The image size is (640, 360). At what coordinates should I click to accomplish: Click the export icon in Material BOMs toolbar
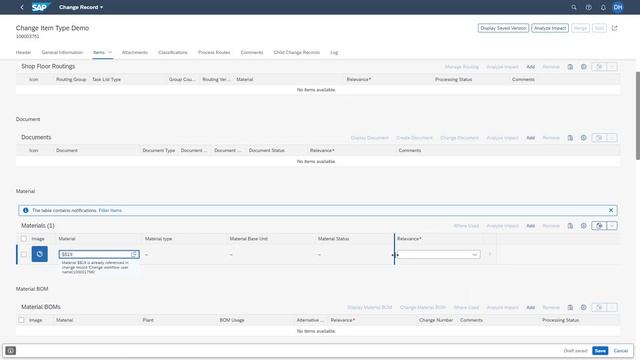tap(599, 307)
